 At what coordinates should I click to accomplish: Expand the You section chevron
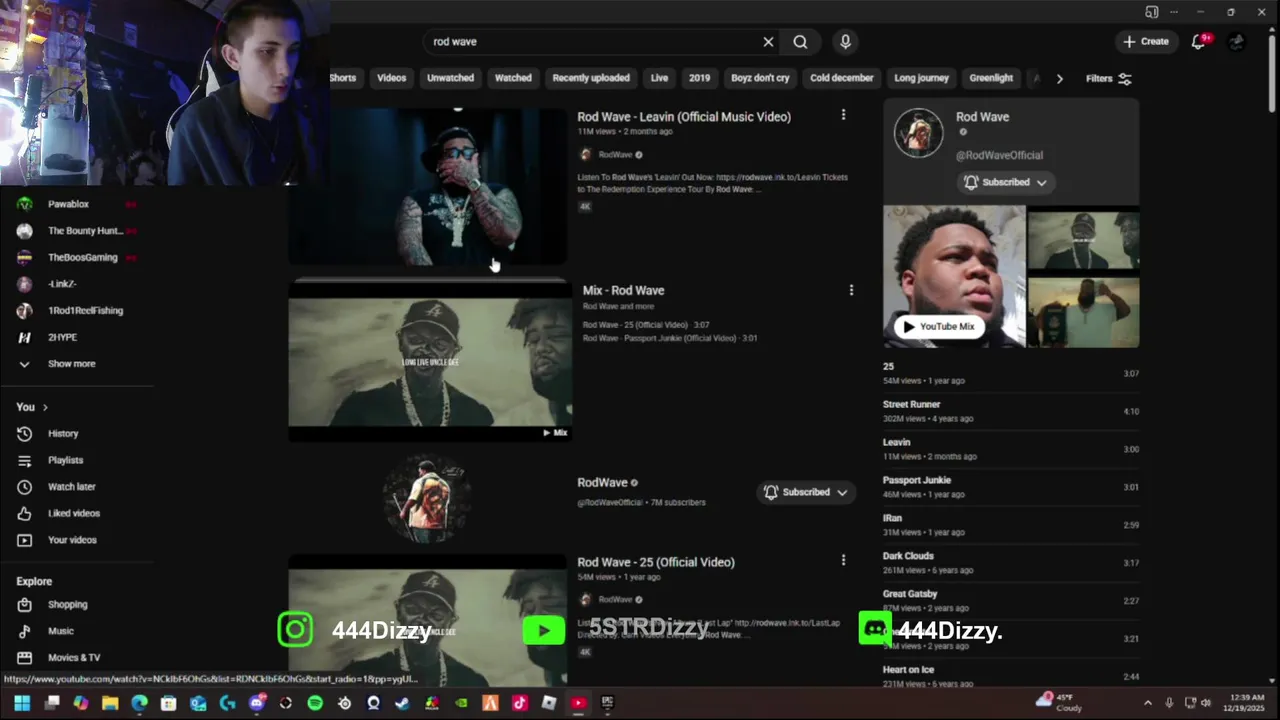click(45, 408)
